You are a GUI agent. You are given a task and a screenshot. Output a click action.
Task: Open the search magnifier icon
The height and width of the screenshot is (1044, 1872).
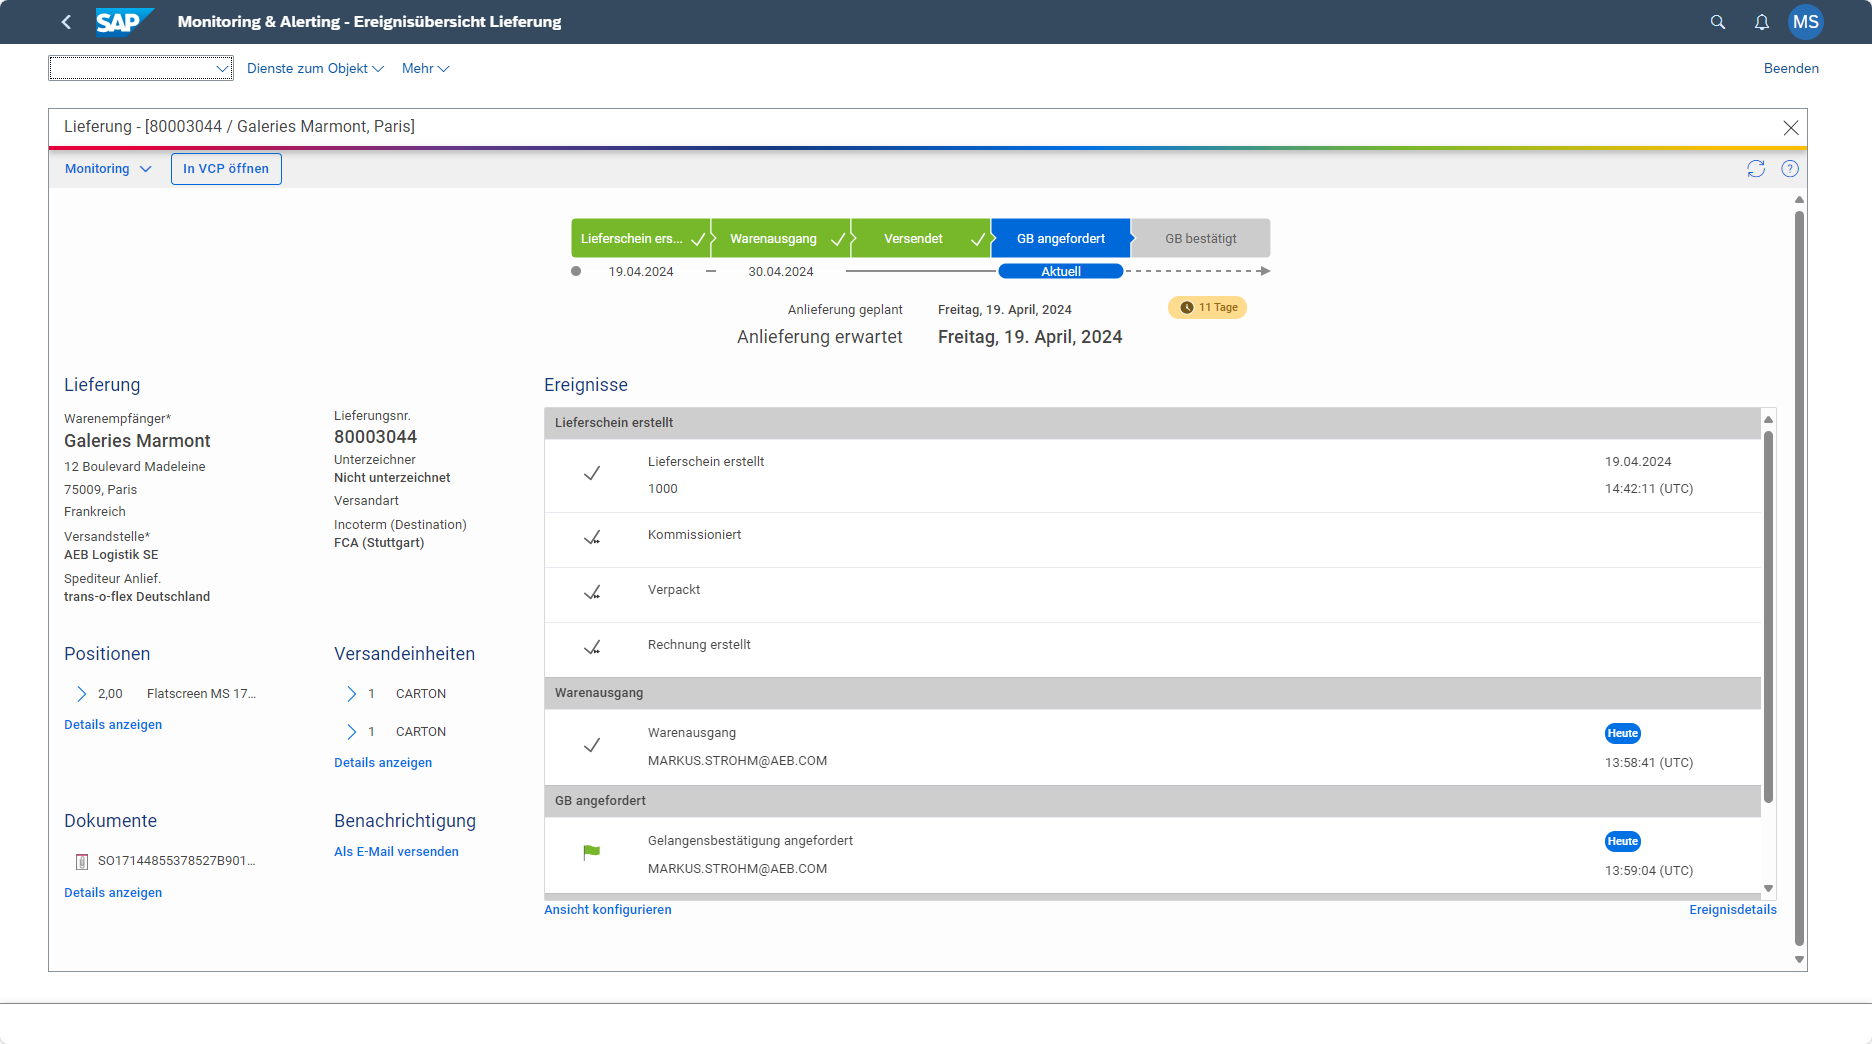point(1717,21)
